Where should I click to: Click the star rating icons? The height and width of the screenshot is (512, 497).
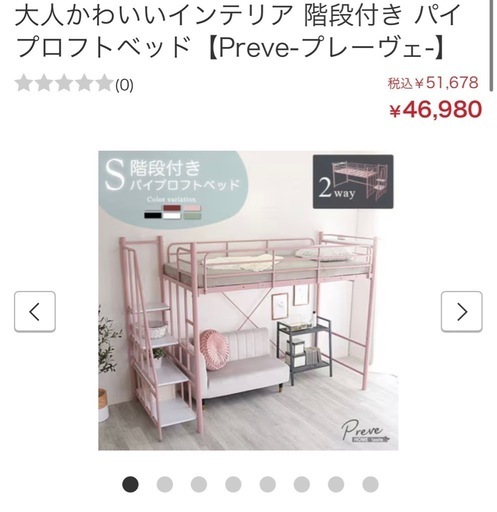[x=64, y=83]
